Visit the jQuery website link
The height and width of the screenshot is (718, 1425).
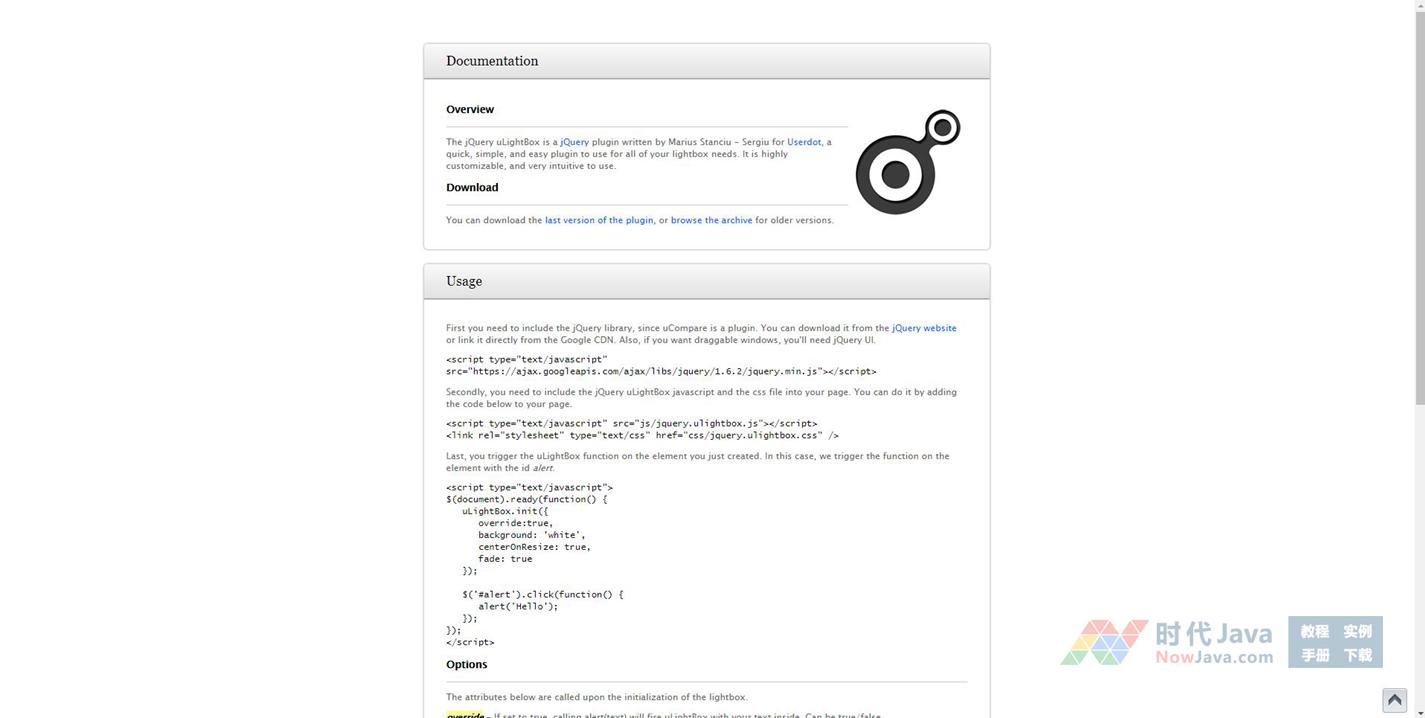[924, 328]
